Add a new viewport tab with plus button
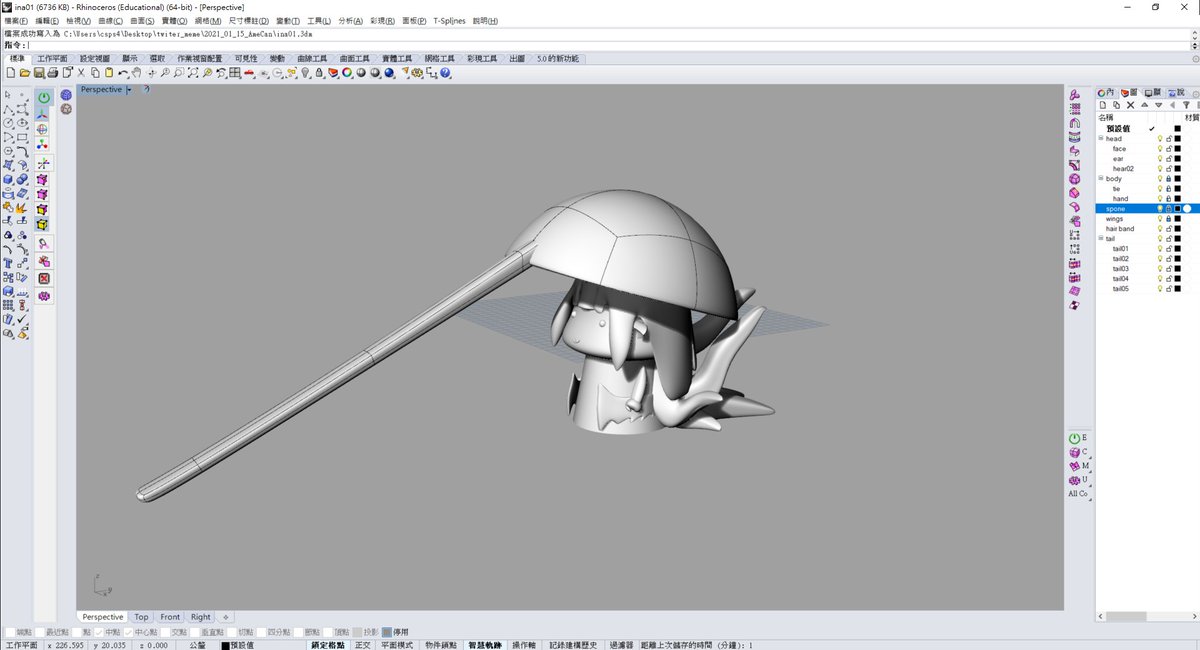 pos(226,617)
